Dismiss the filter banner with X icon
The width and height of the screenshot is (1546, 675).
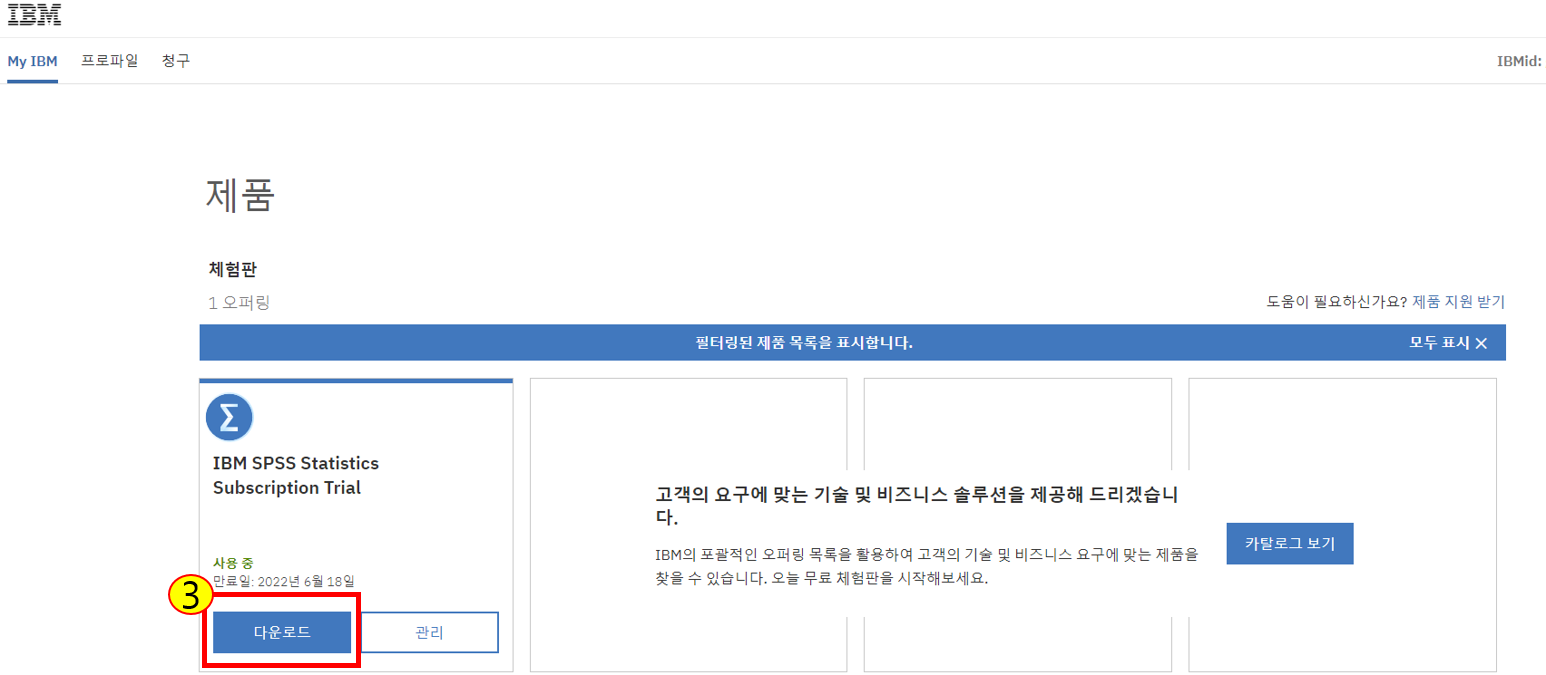(x=1481, y=343)
